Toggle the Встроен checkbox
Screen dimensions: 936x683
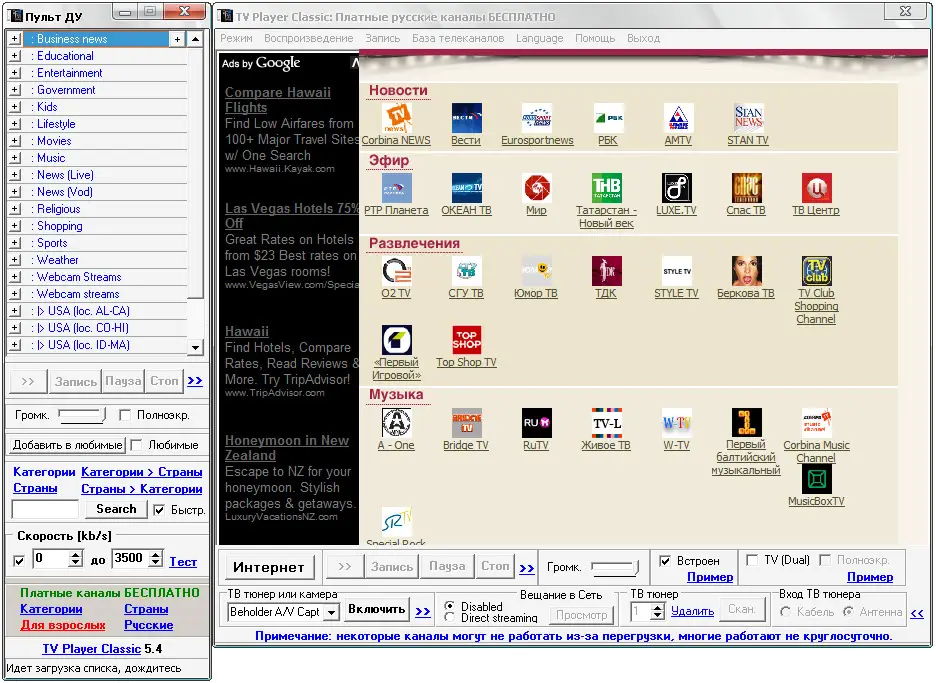(666, 561)
